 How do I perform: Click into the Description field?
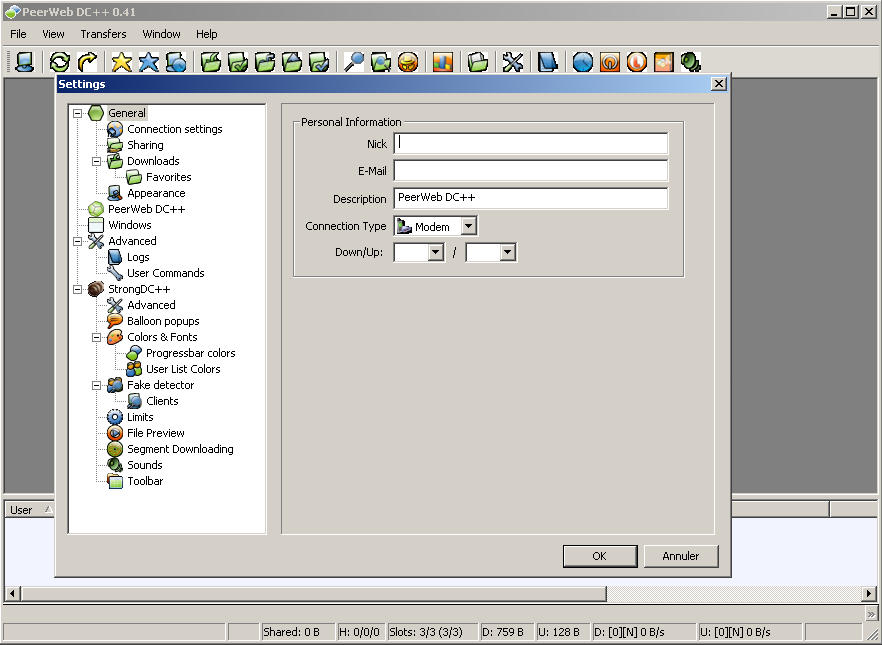tap(530, 198)
